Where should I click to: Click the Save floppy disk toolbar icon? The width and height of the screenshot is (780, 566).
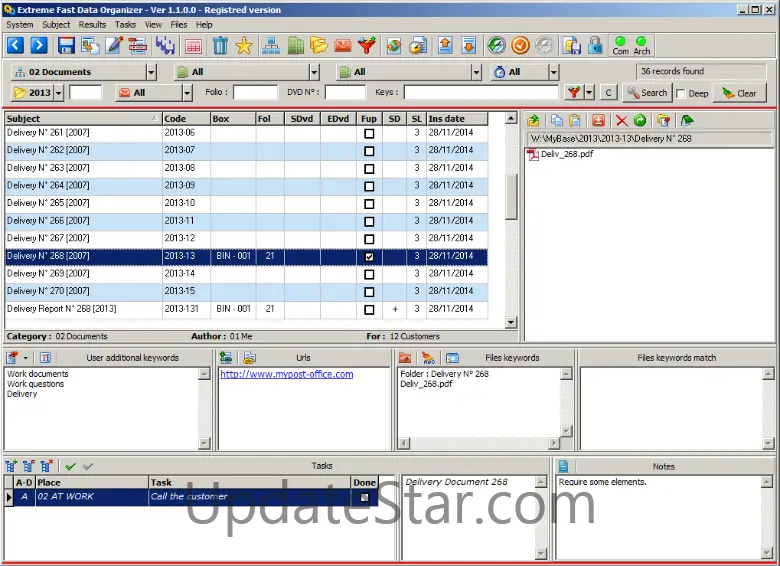(x=66, y=45)
